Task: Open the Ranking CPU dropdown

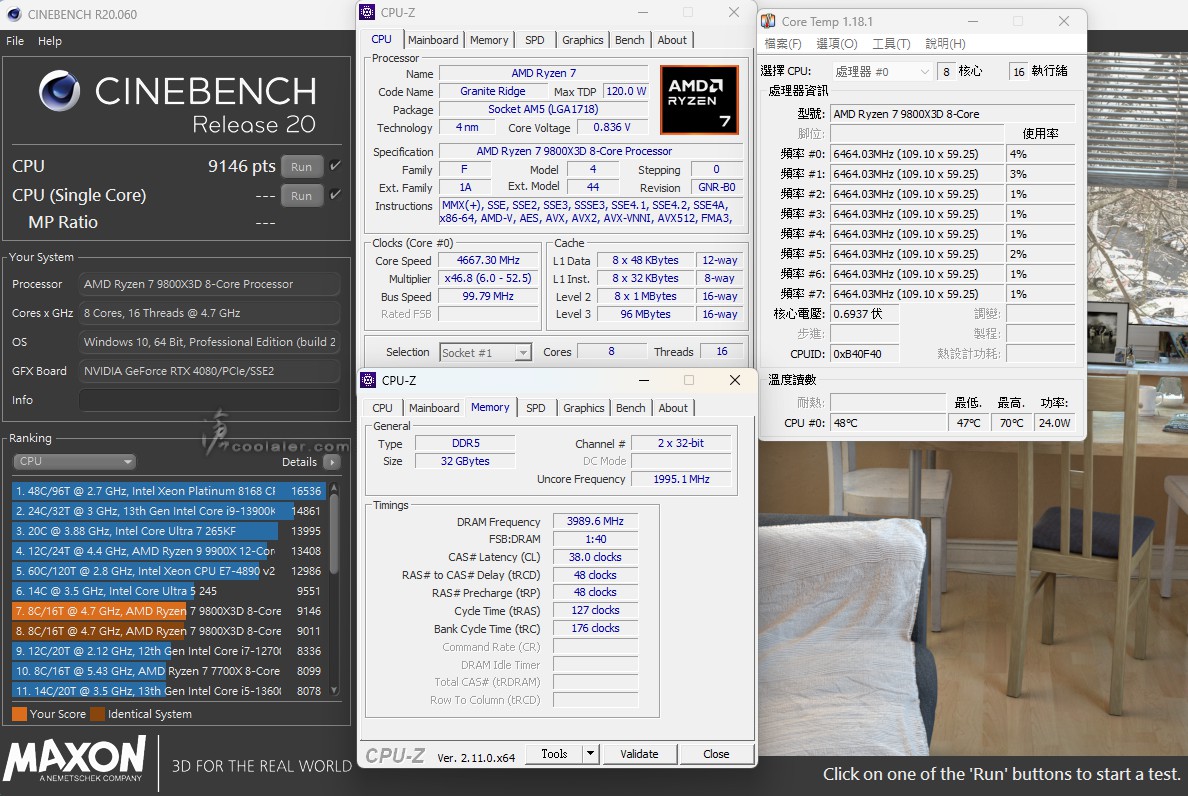Action: click(74, 461)
